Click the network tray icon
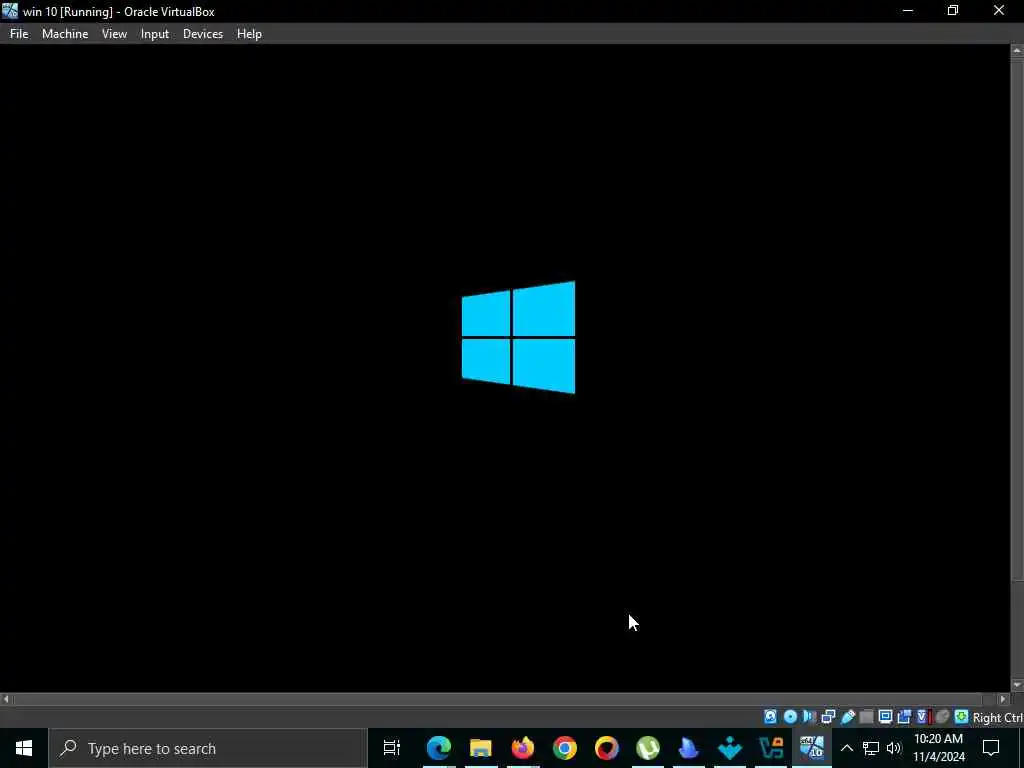Image resolution: width=1024 pixels, height=768 pixels. pos(871,748)
